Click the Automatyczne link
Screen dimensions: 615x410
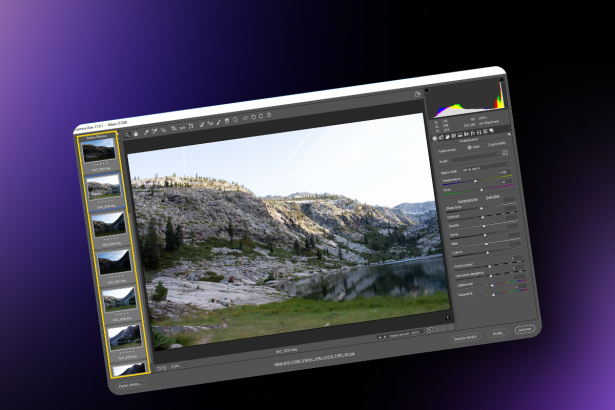tap(468, 201)
